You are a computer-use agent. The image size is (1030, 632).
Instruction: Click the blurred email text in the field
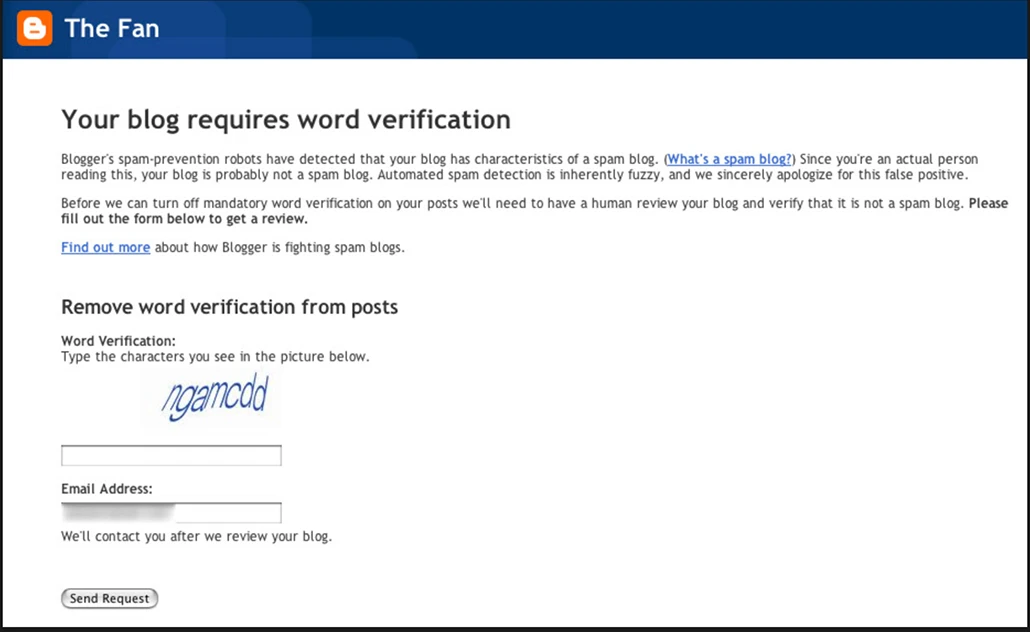(x=117, y=513)
